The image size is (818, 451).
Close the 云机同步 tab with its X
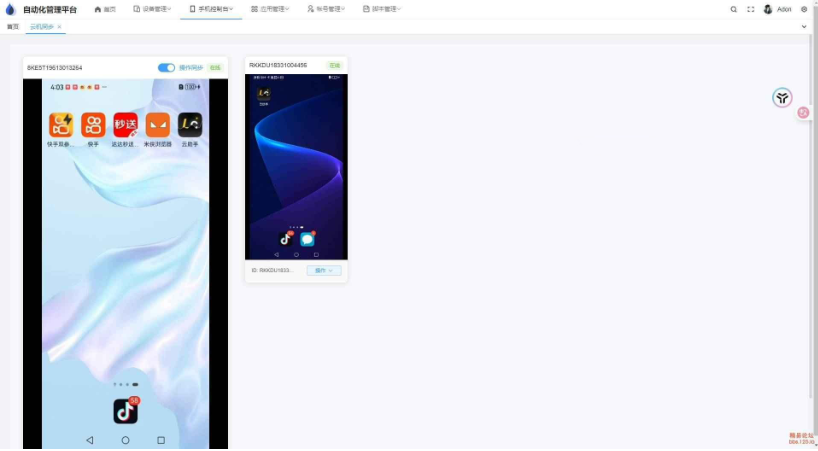click(x=59, y=27)
